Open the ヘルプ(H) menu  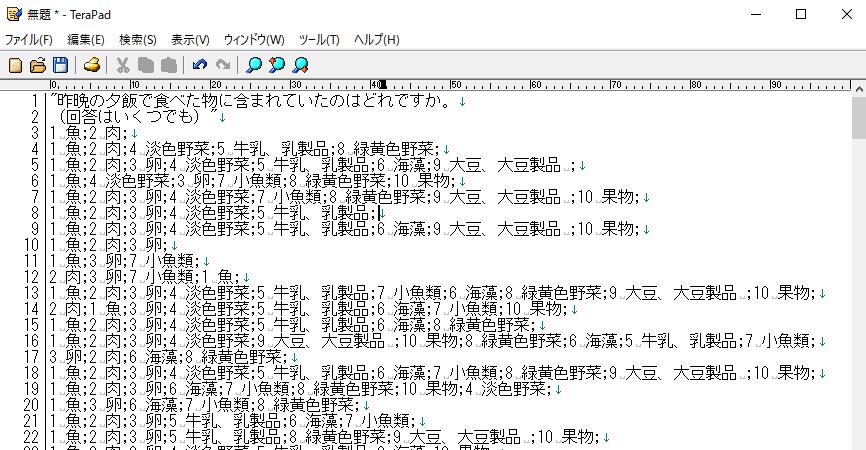[x=377, y=40]
